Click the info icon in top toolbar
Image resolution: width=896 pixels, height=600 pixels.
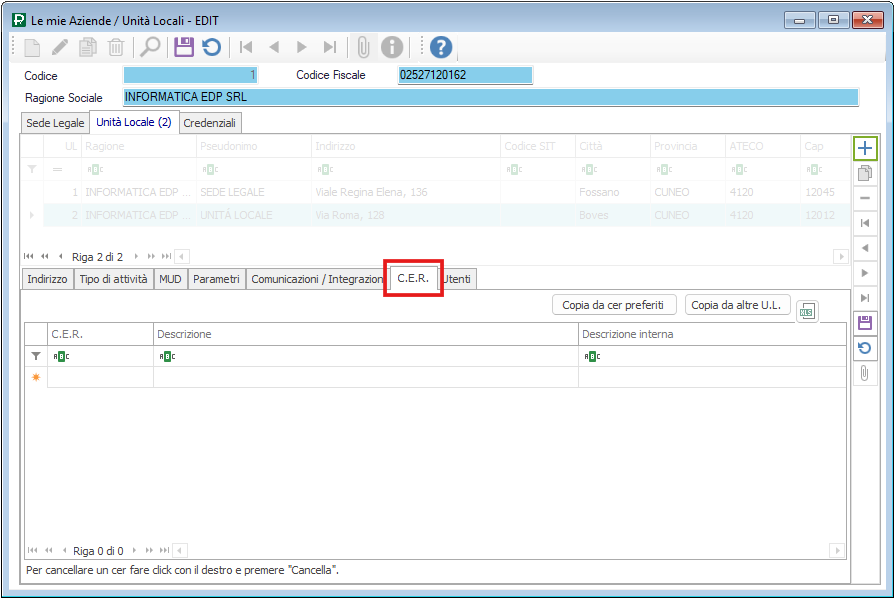(393, 47)
